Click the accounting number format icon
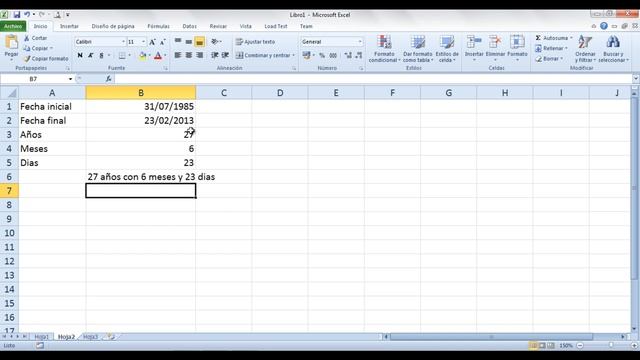This screenshot has width=640, height=360. tap(307, 55)
